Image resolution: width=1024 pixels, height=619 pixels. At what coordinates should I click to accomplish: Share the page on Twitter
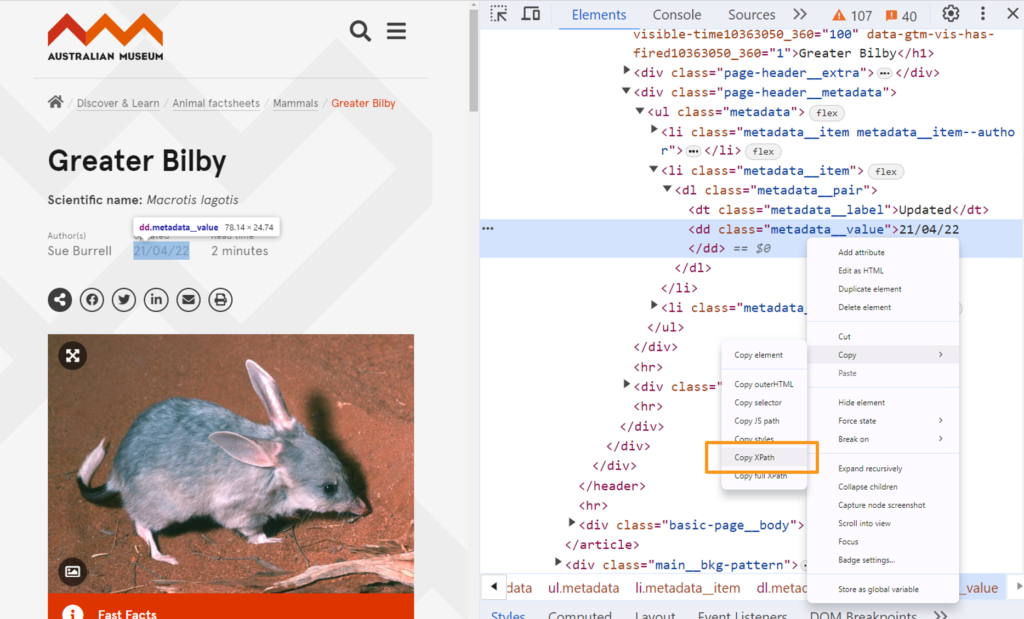click(123, 300)
